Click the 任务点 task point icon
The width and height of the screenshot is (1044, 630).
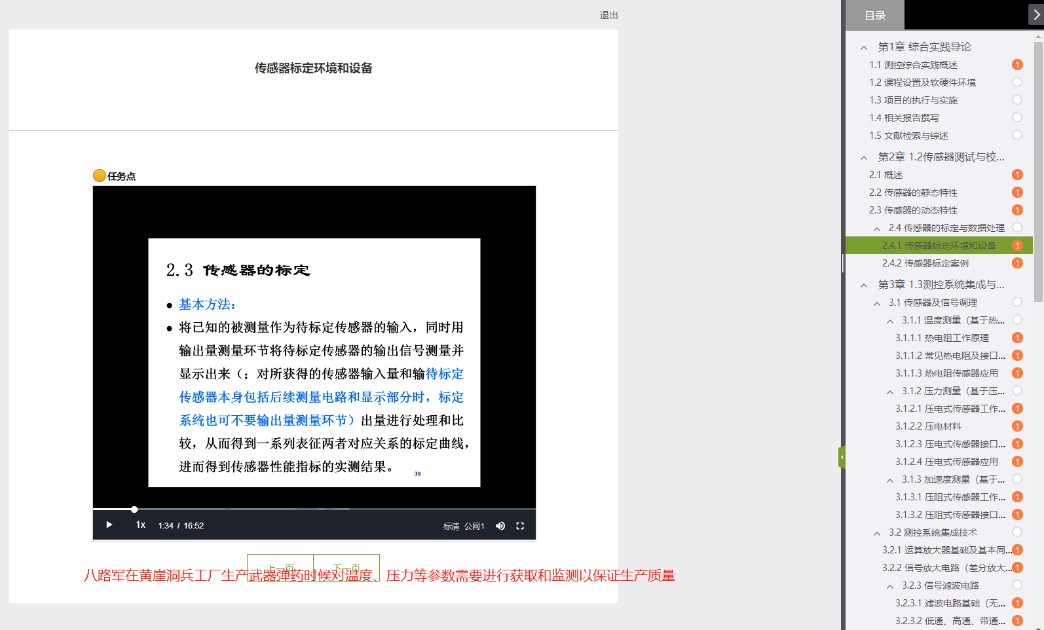(x=98, y=175)
